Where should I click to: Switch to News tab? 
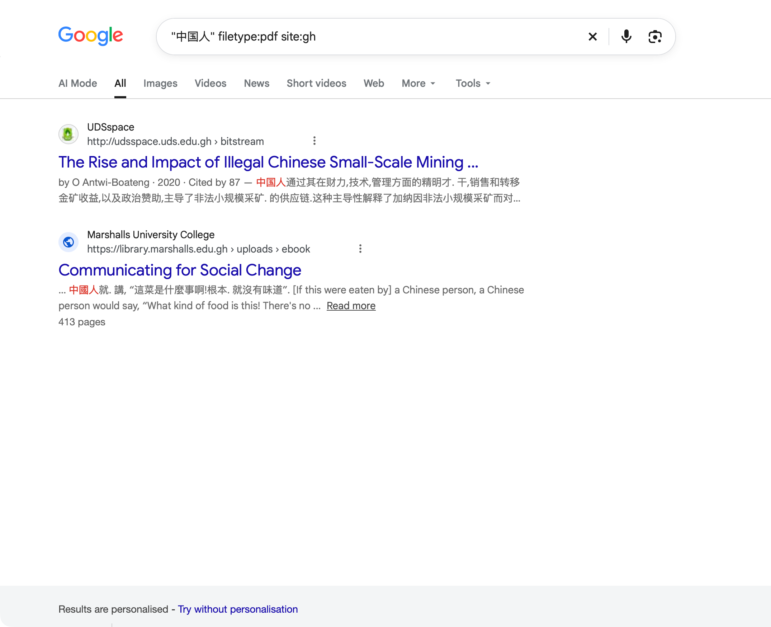[x=257, y=83]
